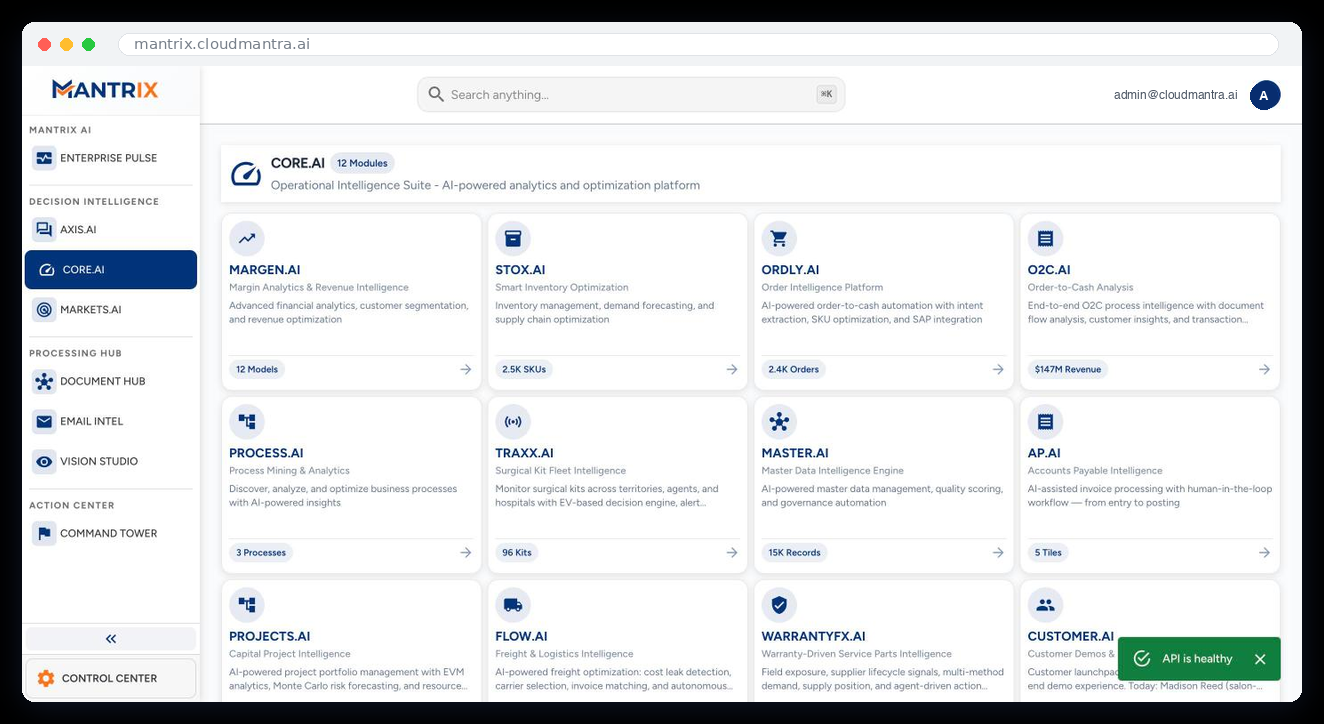Click the MARGEN.AI trending chart icon
The height and width of the screenshot is (724, 1324).
click(247, 238)
